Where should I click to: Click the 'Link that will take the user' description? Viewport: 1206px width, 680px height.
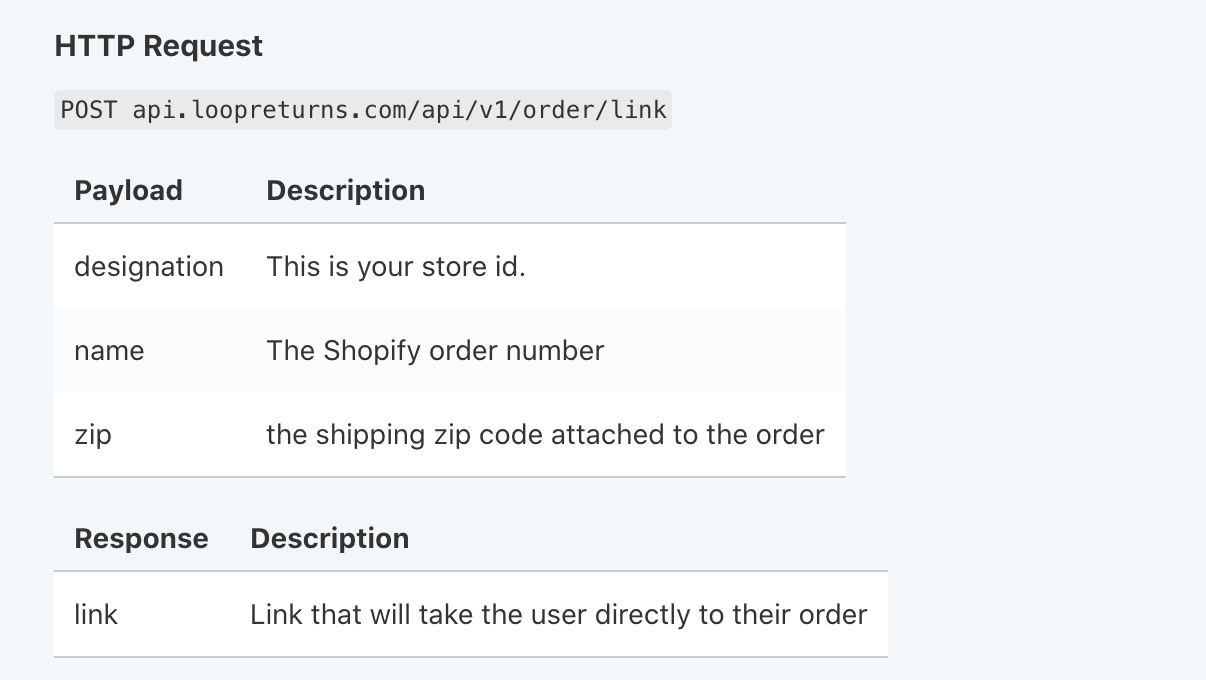(558, 614)
